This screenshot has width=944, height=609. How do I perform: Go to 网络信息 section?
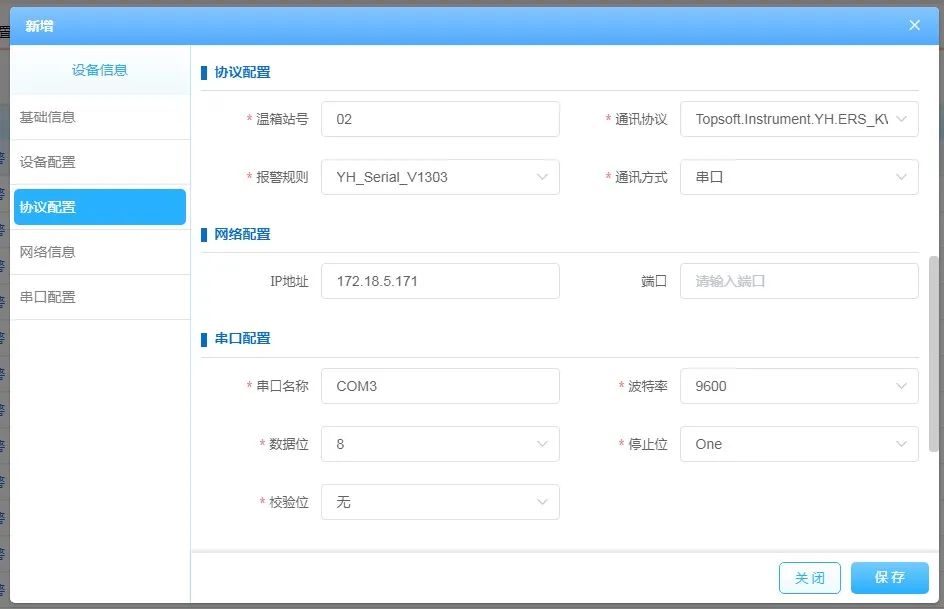(100, 252)
